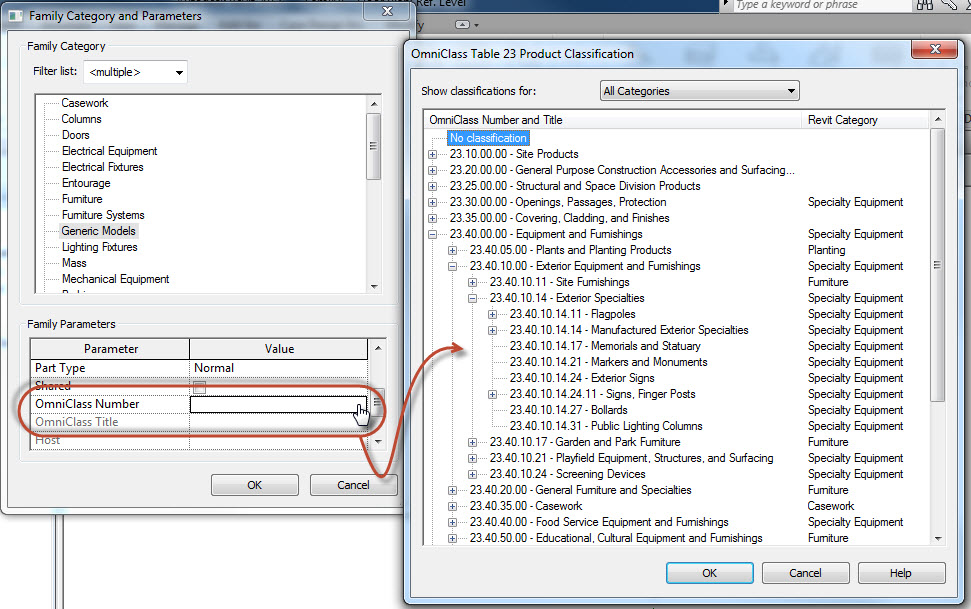The image size is (971, 609).
Task: Click the sign-in key icon at top right
Action: tap(950, 6)
